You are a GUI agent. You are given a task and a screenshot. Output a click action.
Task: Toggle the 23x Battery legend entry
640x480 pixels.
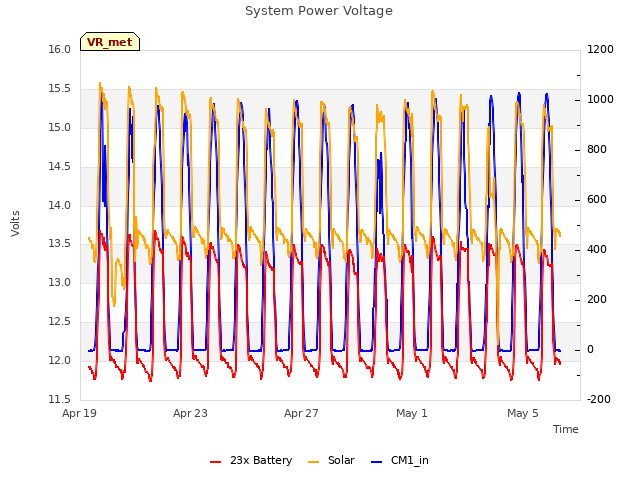pos(251,460)
